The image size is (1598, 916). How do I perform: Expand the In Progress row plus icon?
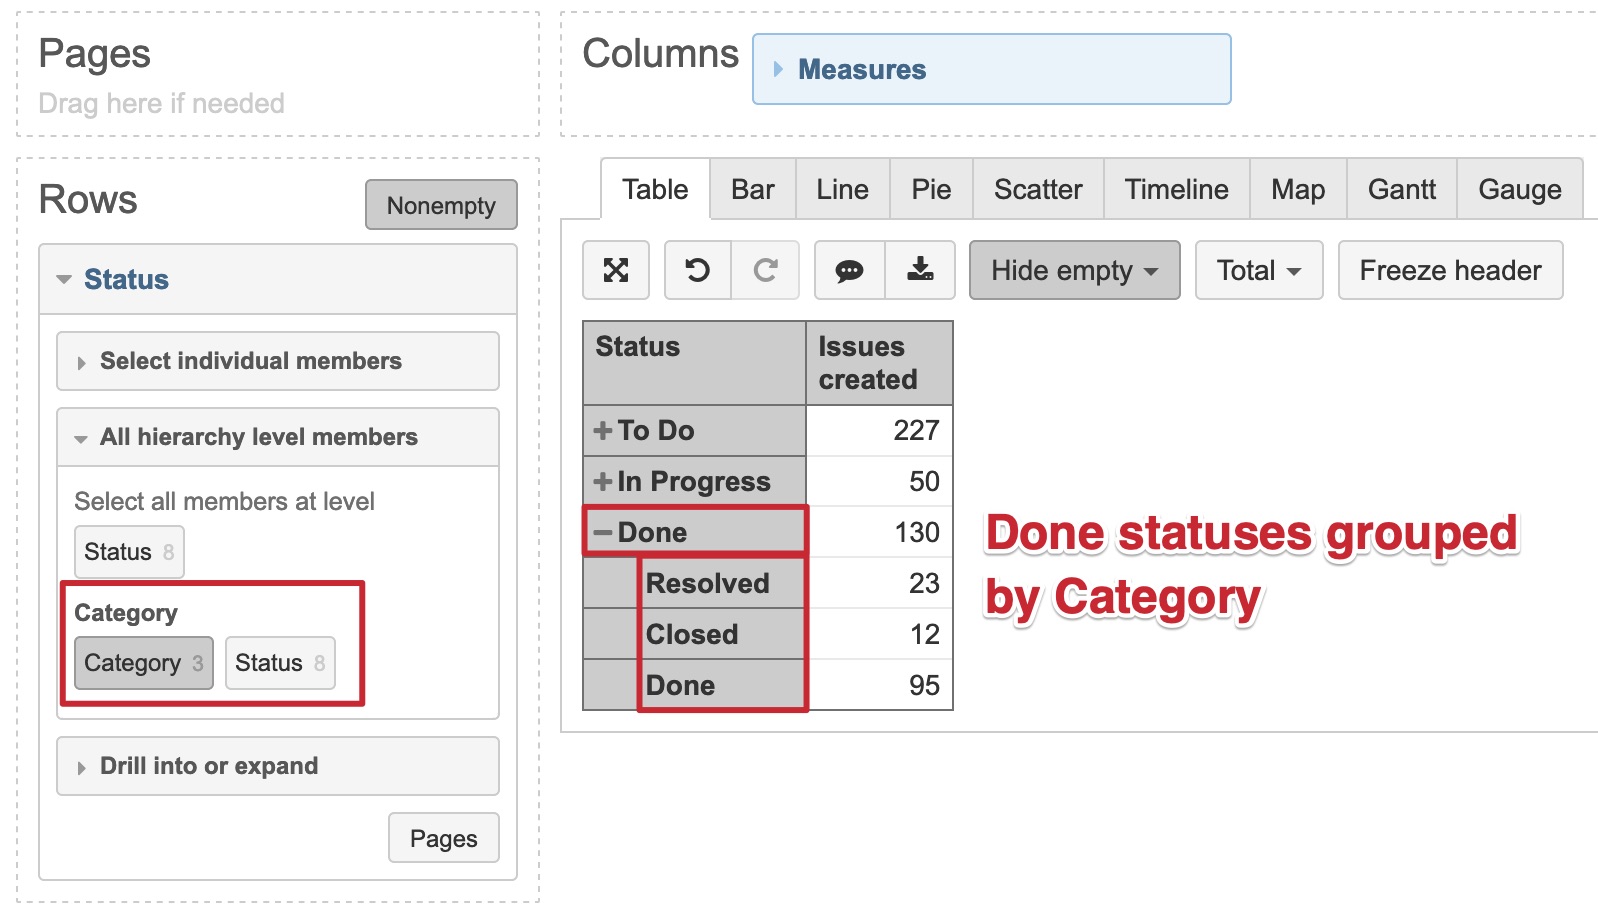603,481
